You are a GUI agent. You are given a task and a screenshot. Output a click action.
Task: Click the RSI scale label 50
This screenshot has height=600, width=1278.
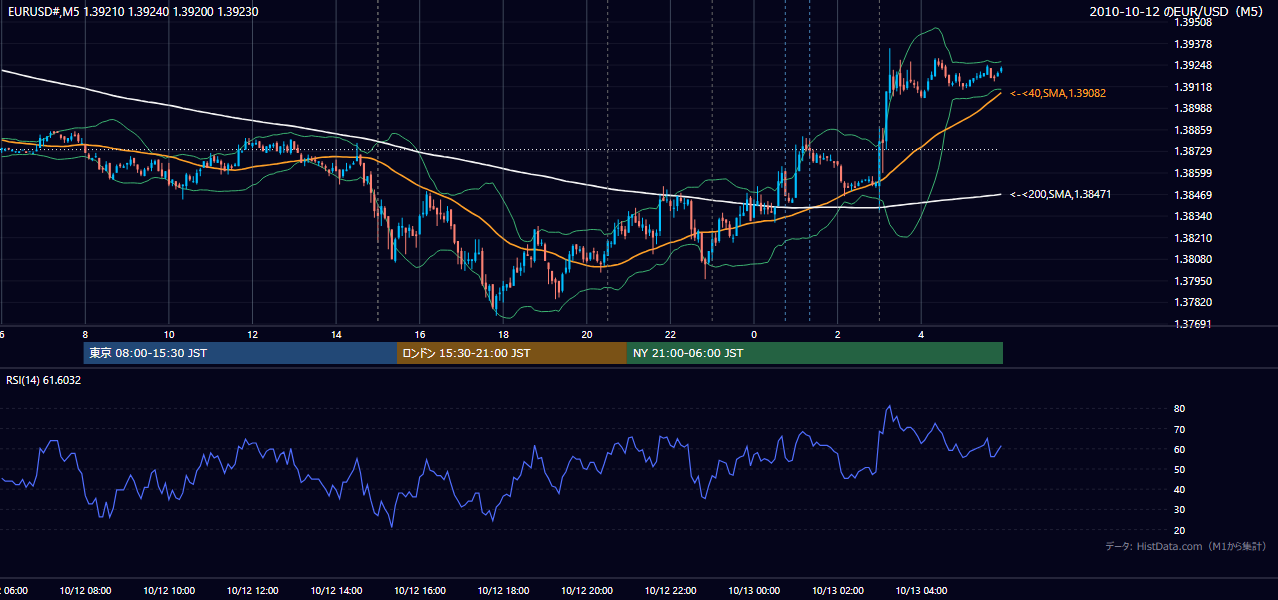(1179, 469)
